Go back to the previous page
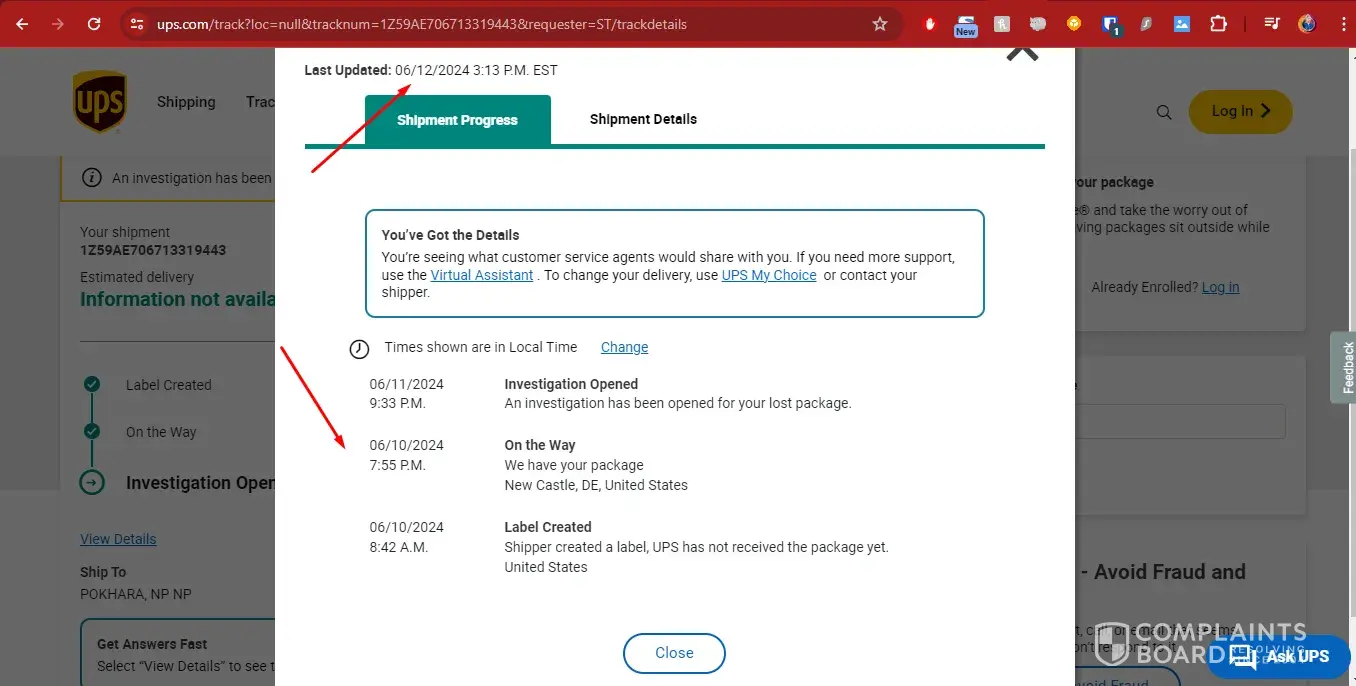 coord(22,24)
